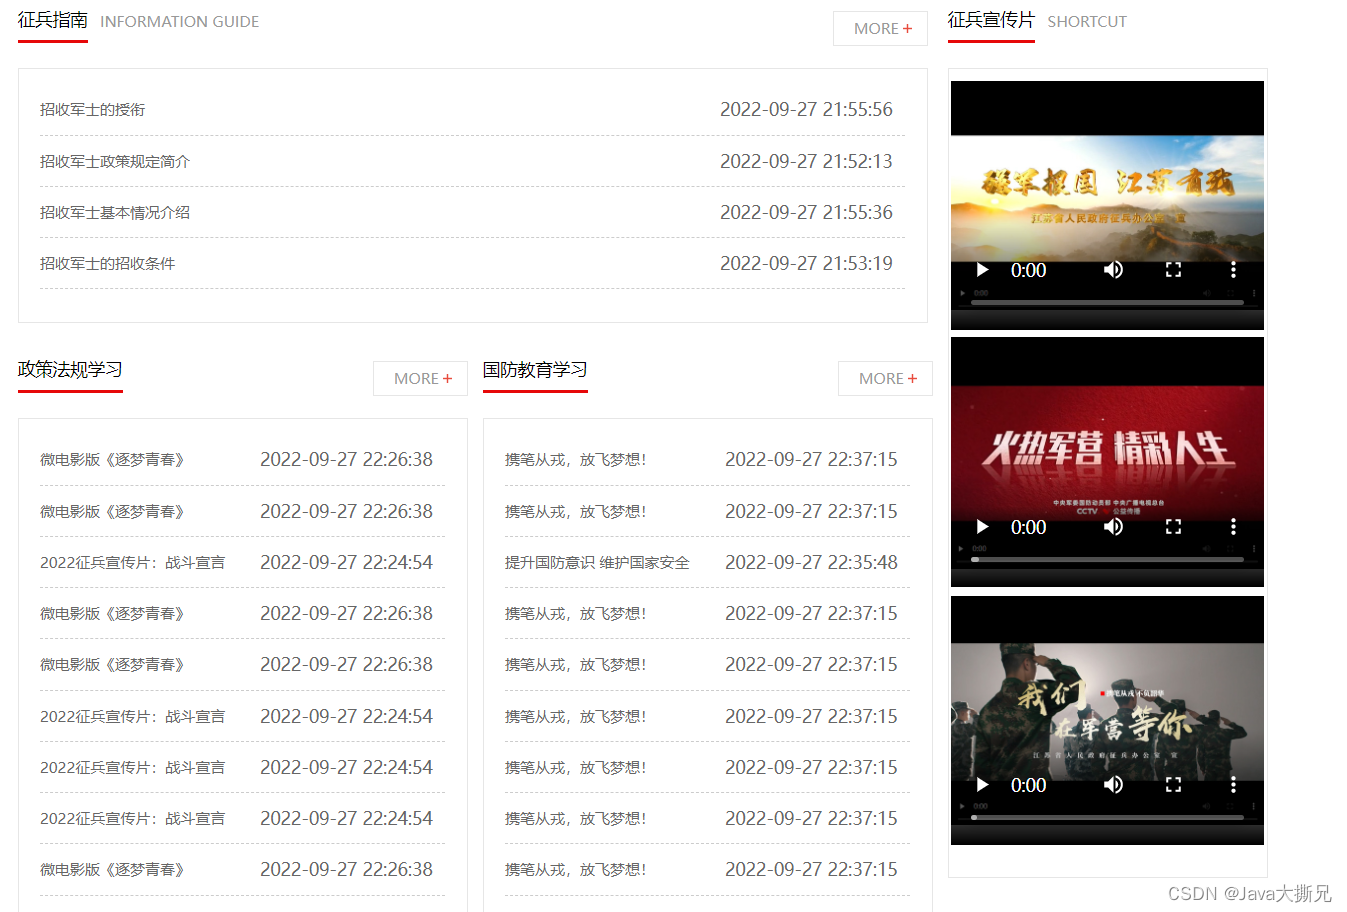
Task: Play the 火热军营 精彩人生 video
Action: (982, 527)
